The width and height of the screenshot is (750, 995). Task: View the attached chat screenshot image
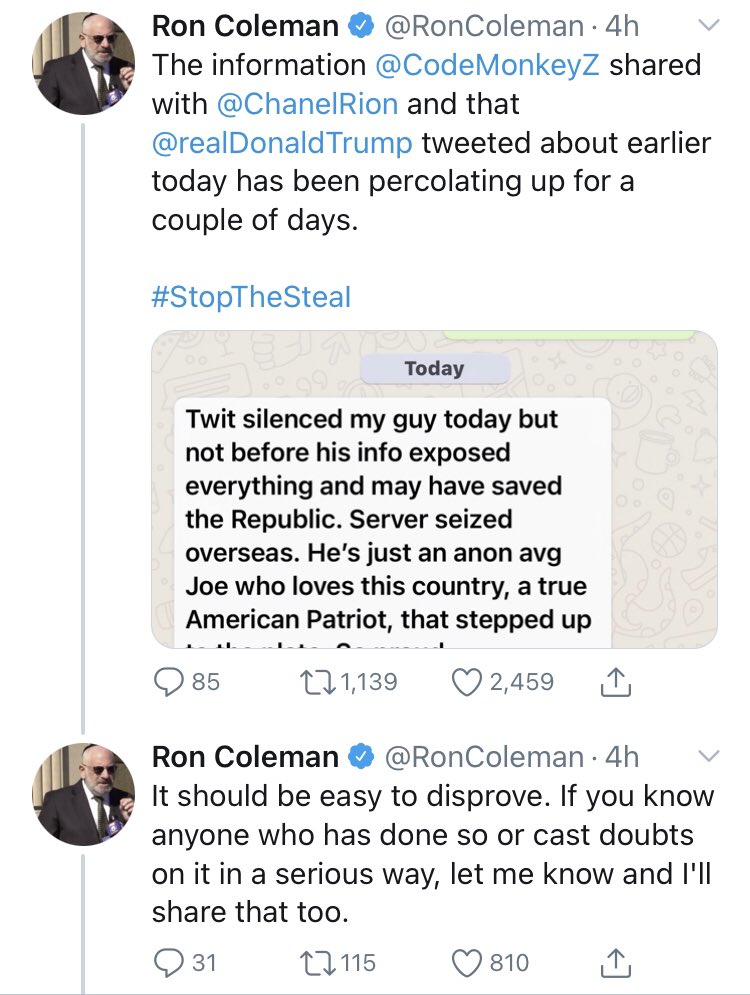[434, 490]
